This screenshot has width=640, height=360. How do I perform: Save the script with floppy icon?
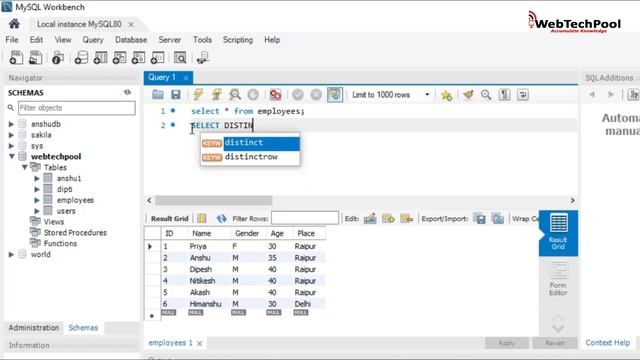176,95
